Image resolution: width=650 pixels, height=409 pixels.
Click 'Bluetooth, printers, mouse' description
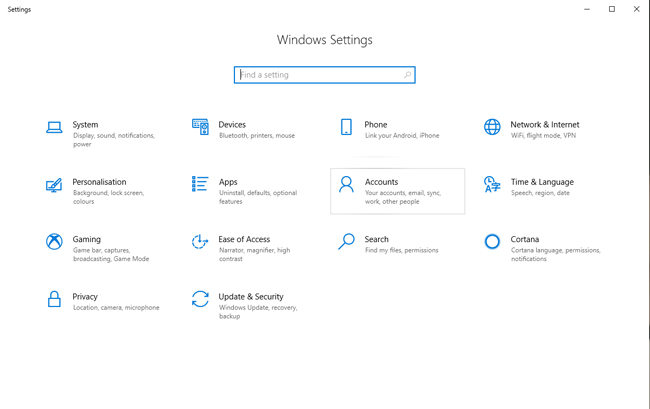(257, 136)
